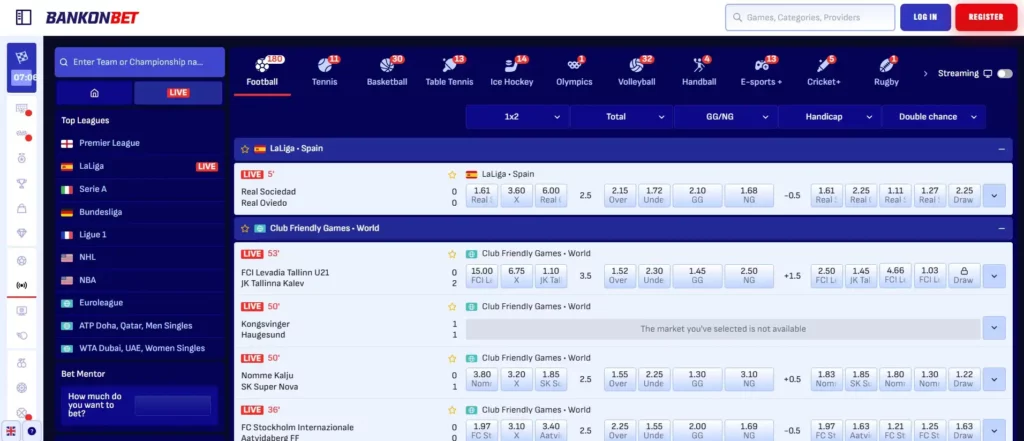Bet 6.75 draw on FCI Levadia match
The height and width of the screenshot is (441, 1024).
[x=517, y=275]
